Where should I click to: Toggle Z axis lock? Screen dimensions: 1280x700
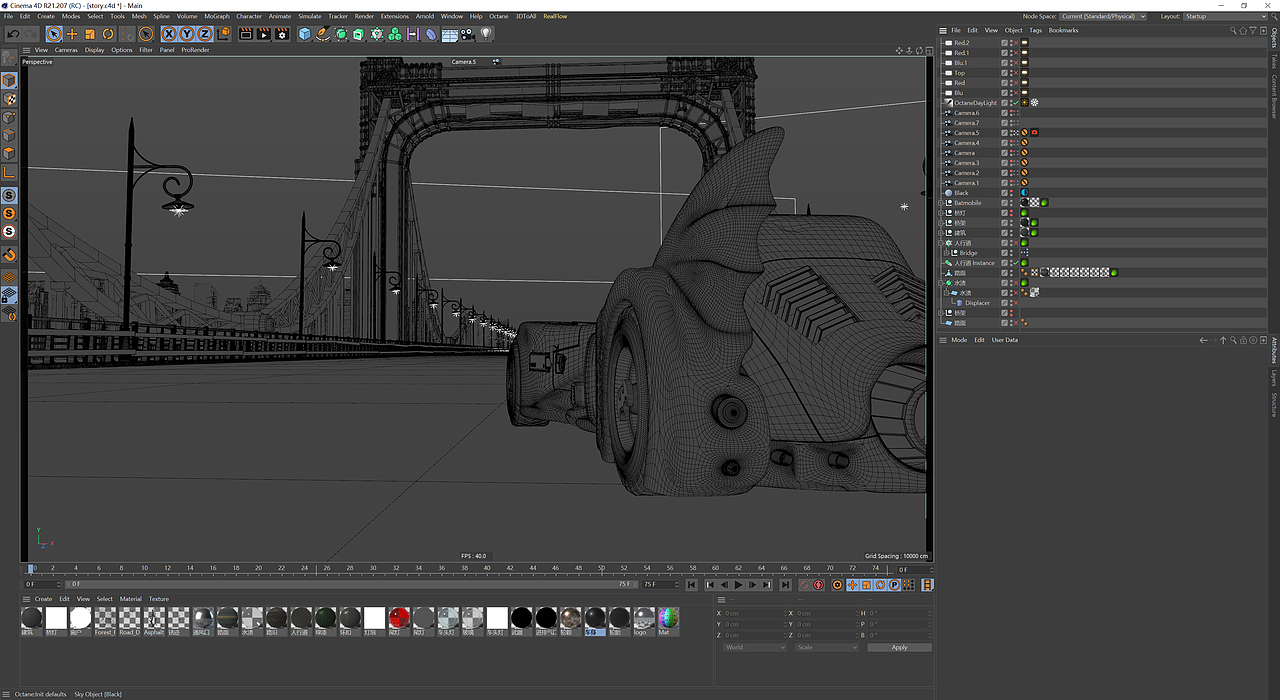point(205,34)
